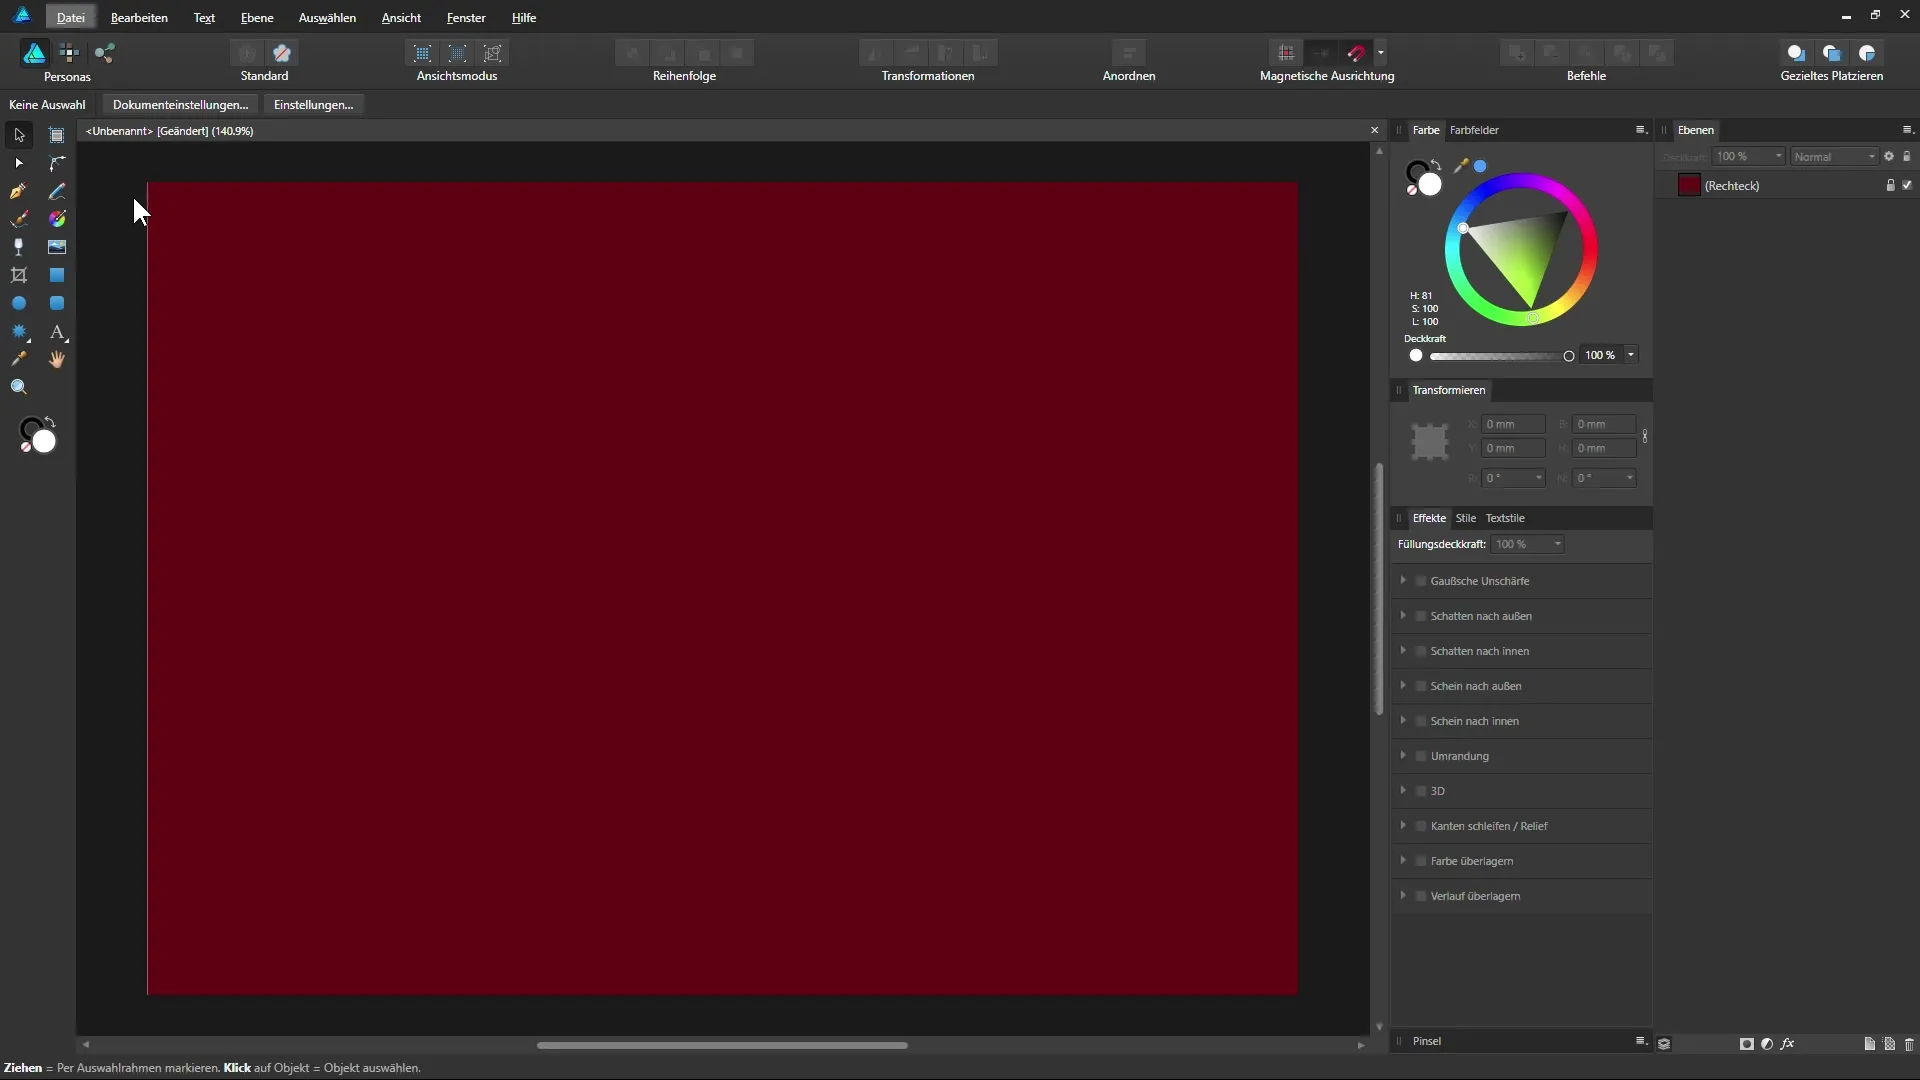Switch to Pixel Persona icon
Screen dimensions: 1920x1080
pos(69,53)
